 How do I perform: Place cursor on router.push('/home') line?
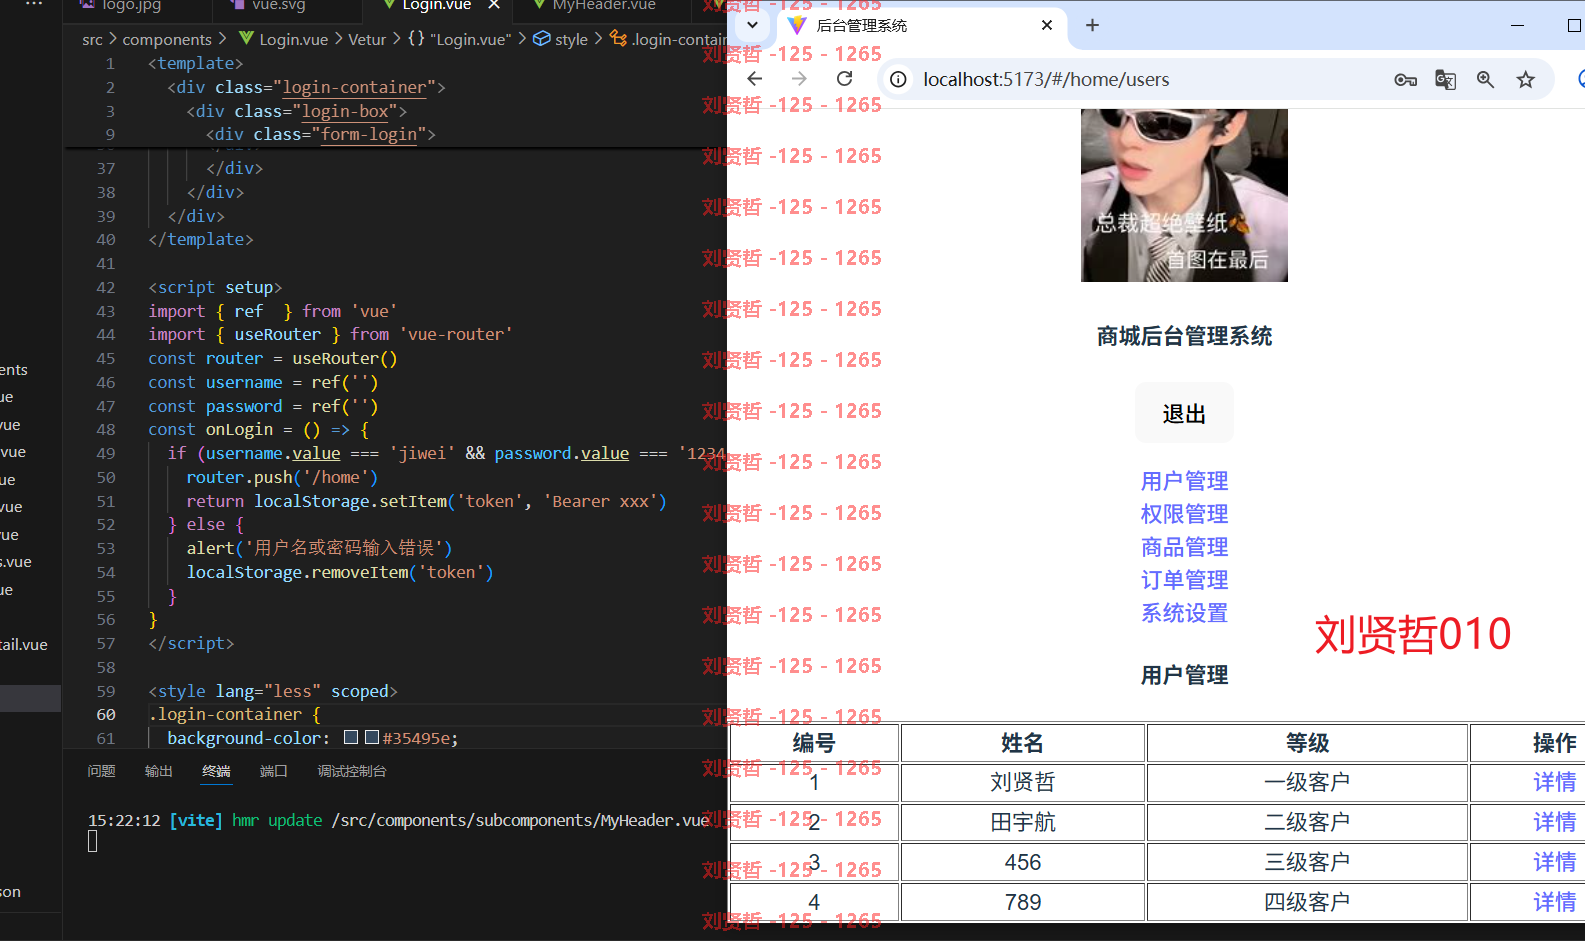tap(283, 477)
